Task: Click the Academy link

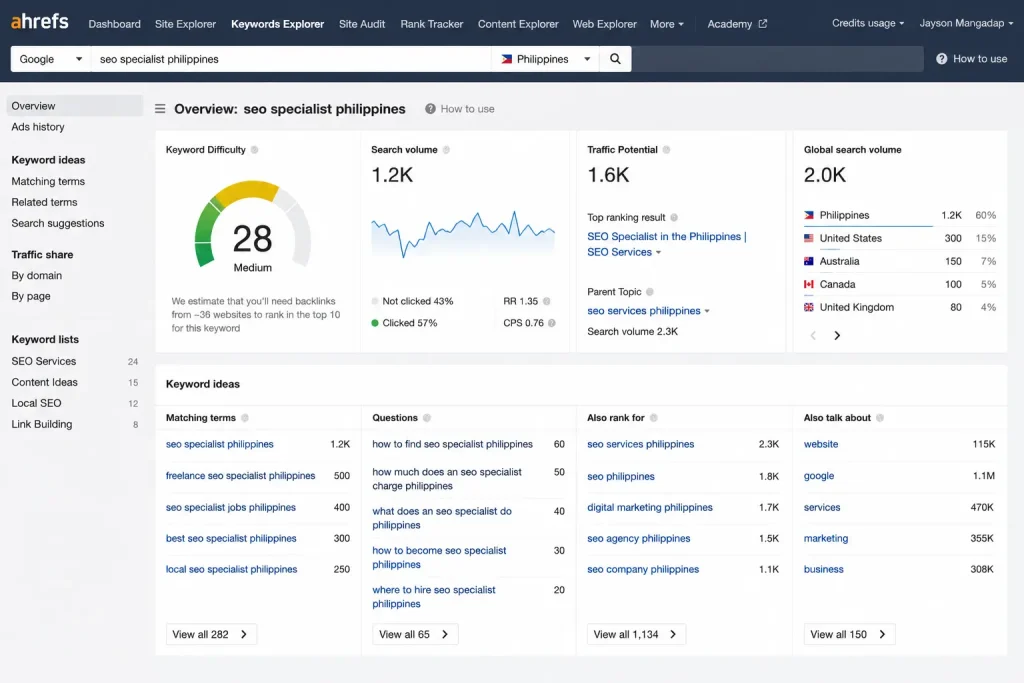Action: pyautogui.click(x=729, y=24)
